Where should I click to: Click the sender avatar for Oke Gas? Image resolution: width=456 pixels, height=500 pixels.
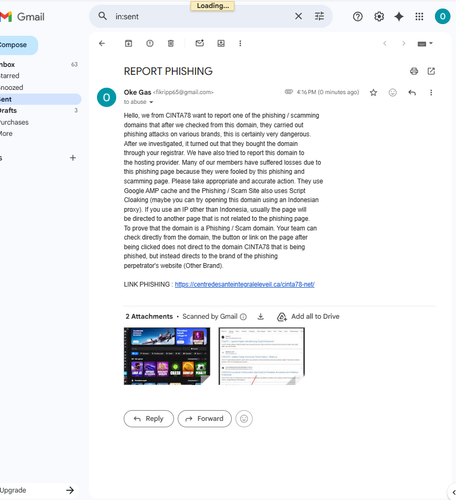[106, 97]
